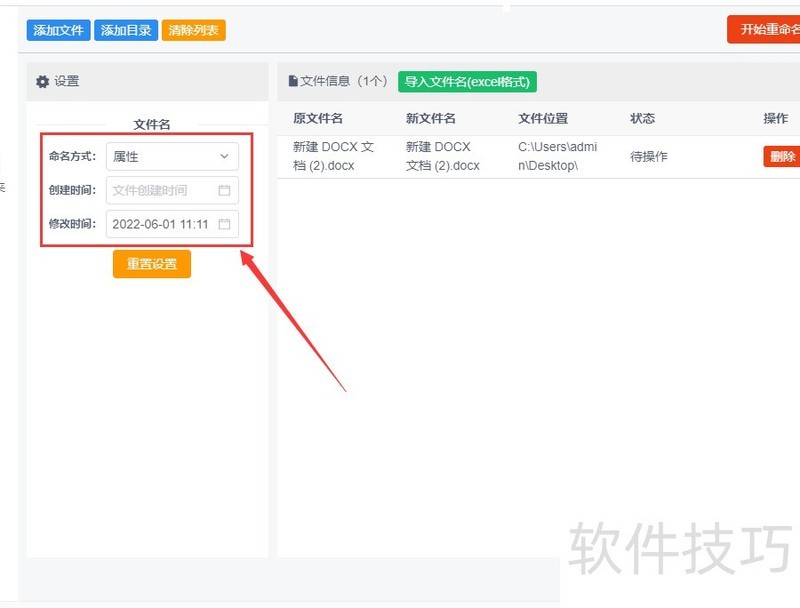
Task: Click the 待操作 status cell
Action: [x=649, y=157]
